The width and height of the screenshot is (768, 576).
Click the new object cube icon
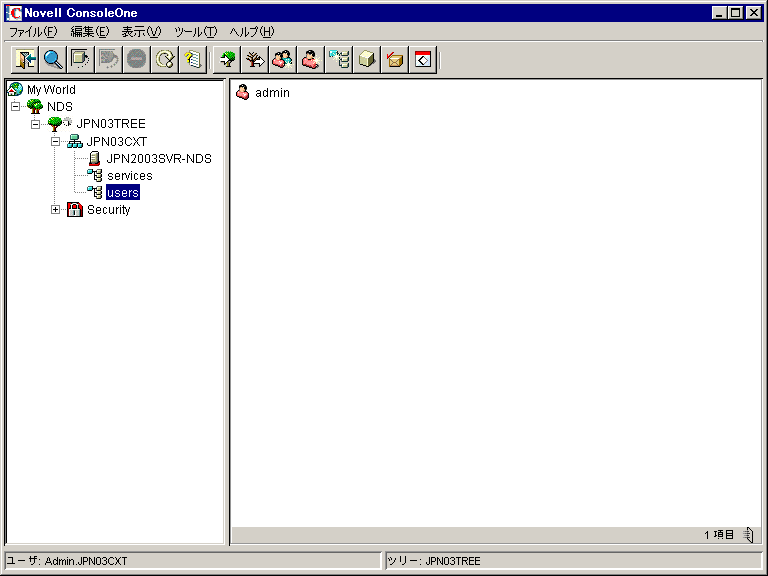pos(367,60)
